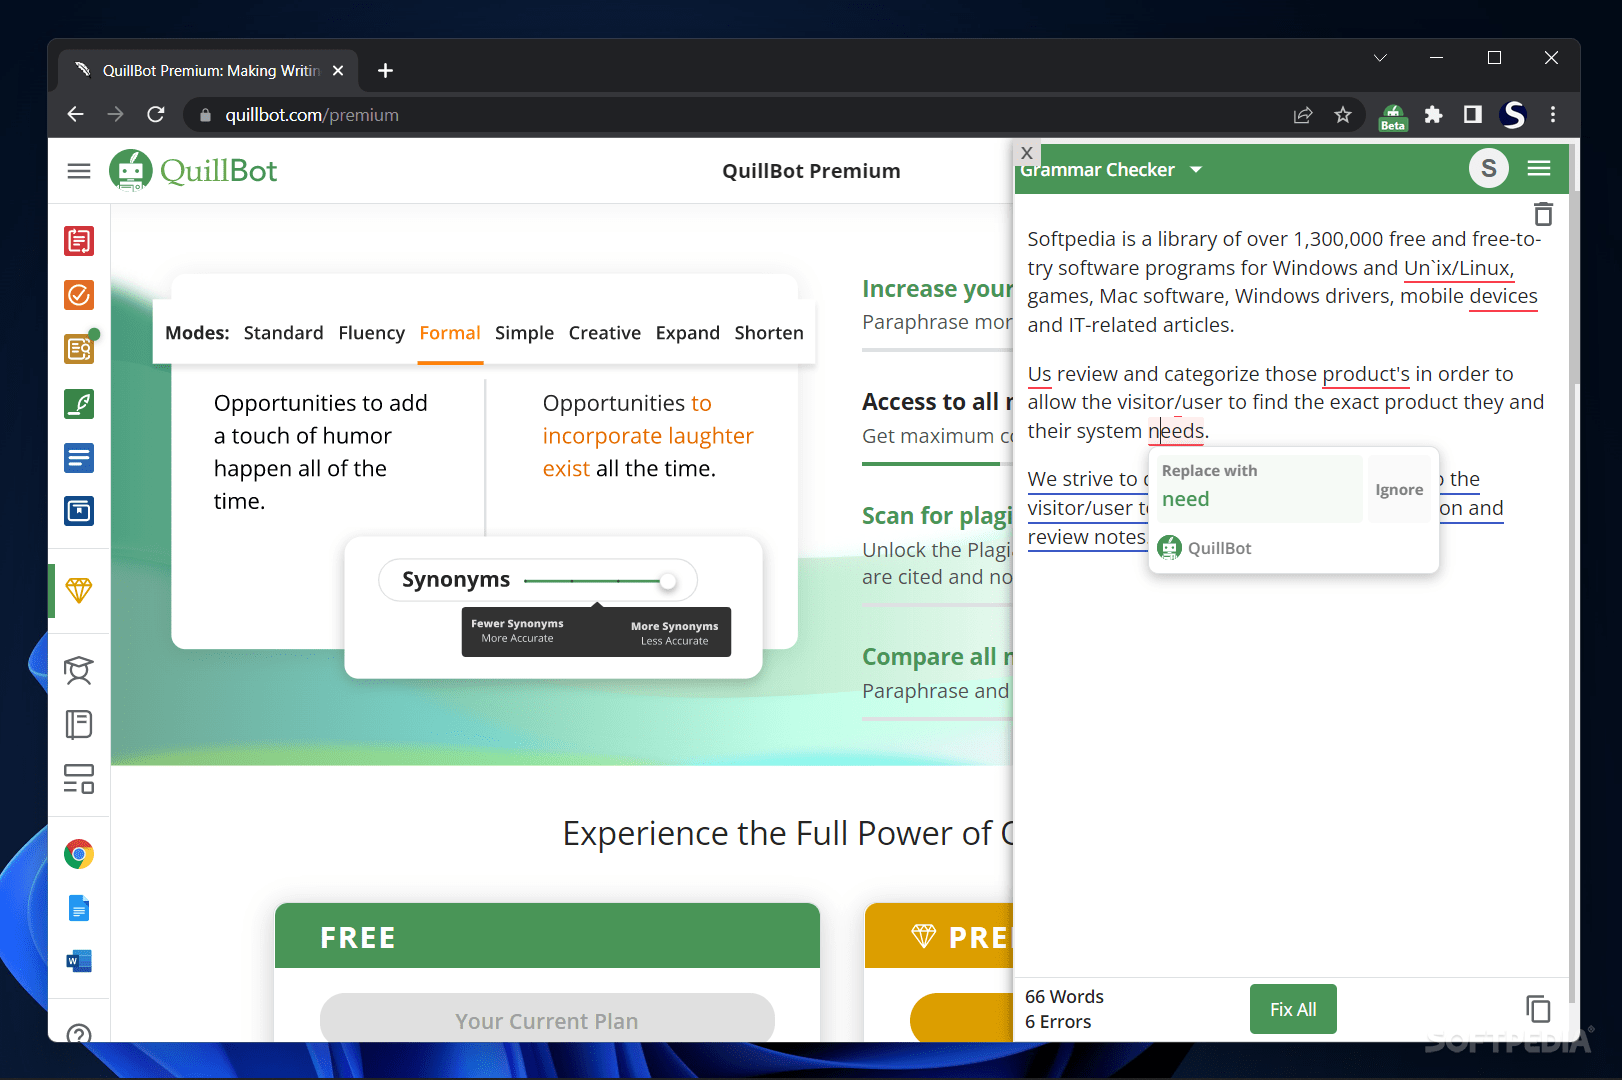Open the browser menu with three dots
The width and height of the screenshot is (1622, 1080).
pyautogui.click(x=1552, y=115)
